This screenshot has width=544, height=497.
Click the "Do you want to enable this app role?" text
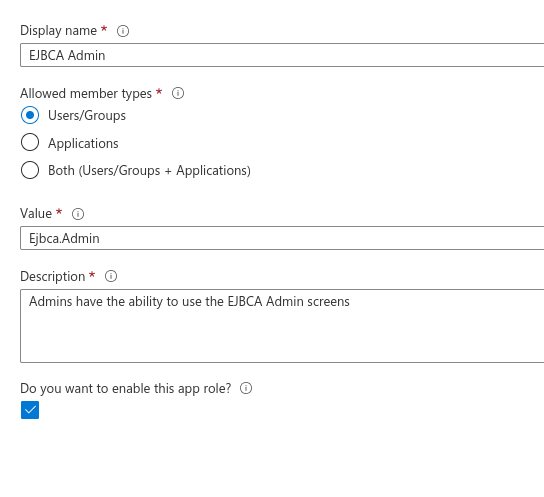click(x=126, y=388)
